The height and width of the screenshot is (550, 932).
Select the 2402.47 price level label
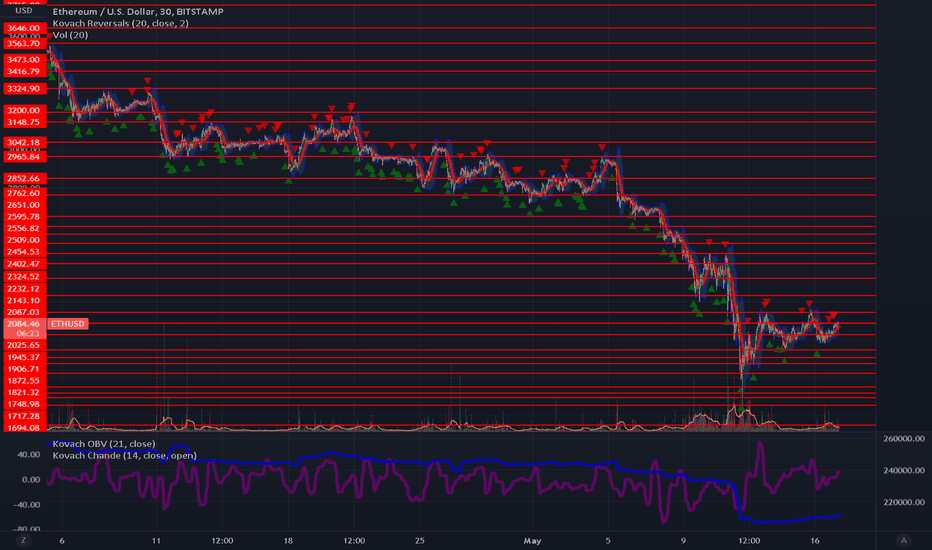pos(24,264)
